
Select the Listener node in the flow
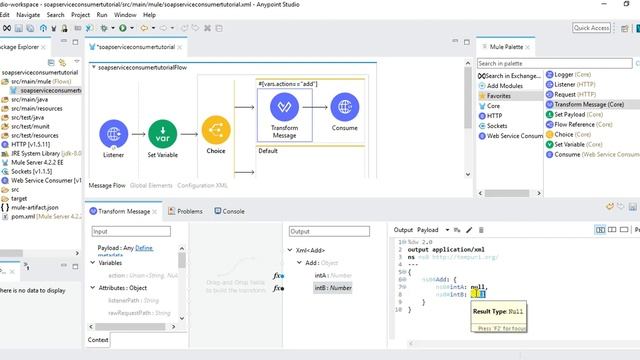(x=113, y=133)
